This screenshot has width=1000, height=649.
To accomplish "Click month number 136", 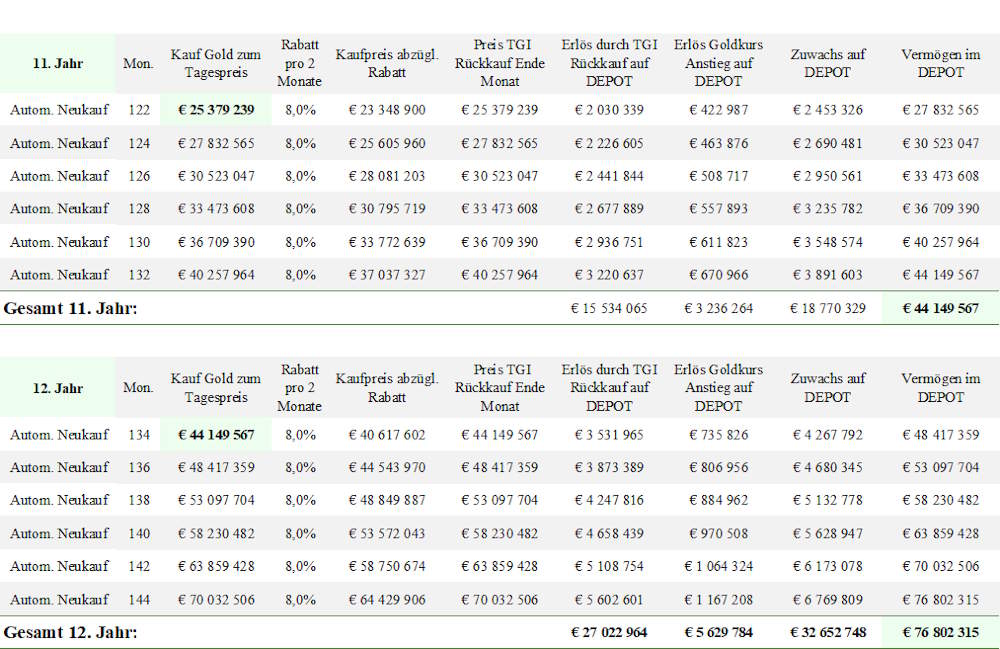I will coord(139,467).
